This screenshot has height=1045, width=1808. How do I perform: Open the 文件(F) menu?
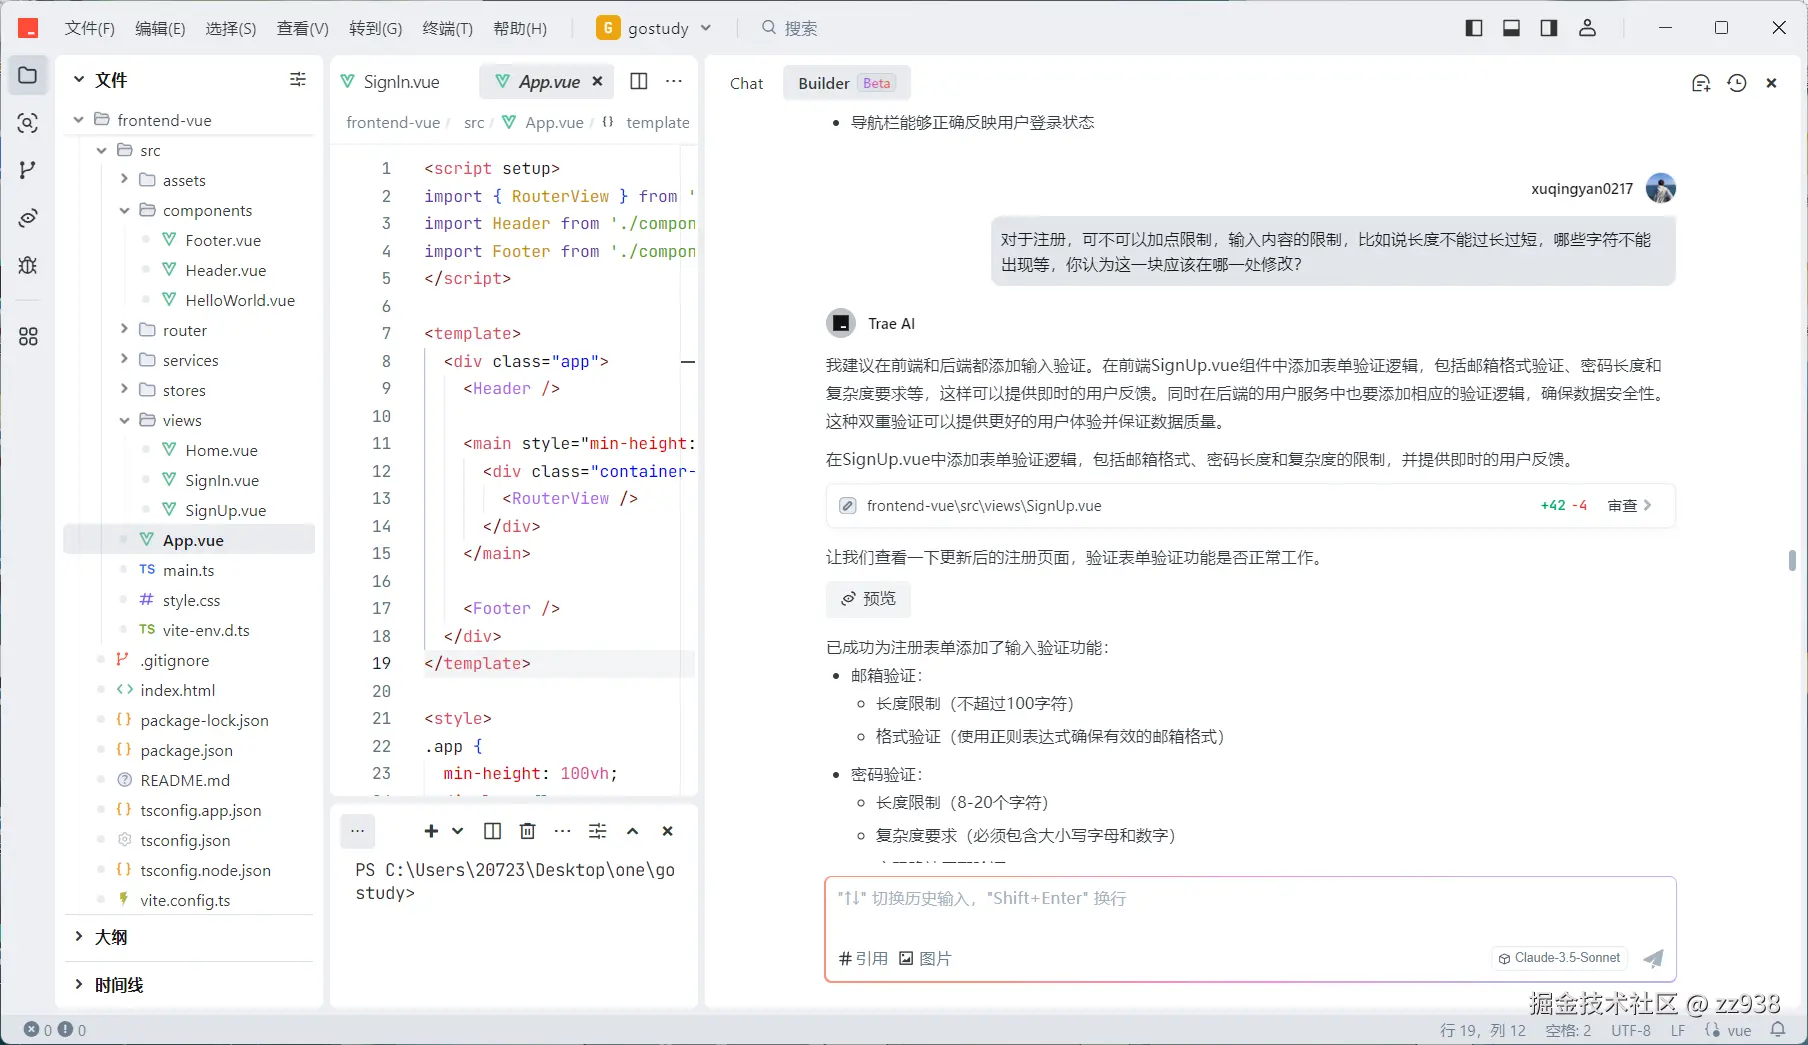tap(90, 28)
